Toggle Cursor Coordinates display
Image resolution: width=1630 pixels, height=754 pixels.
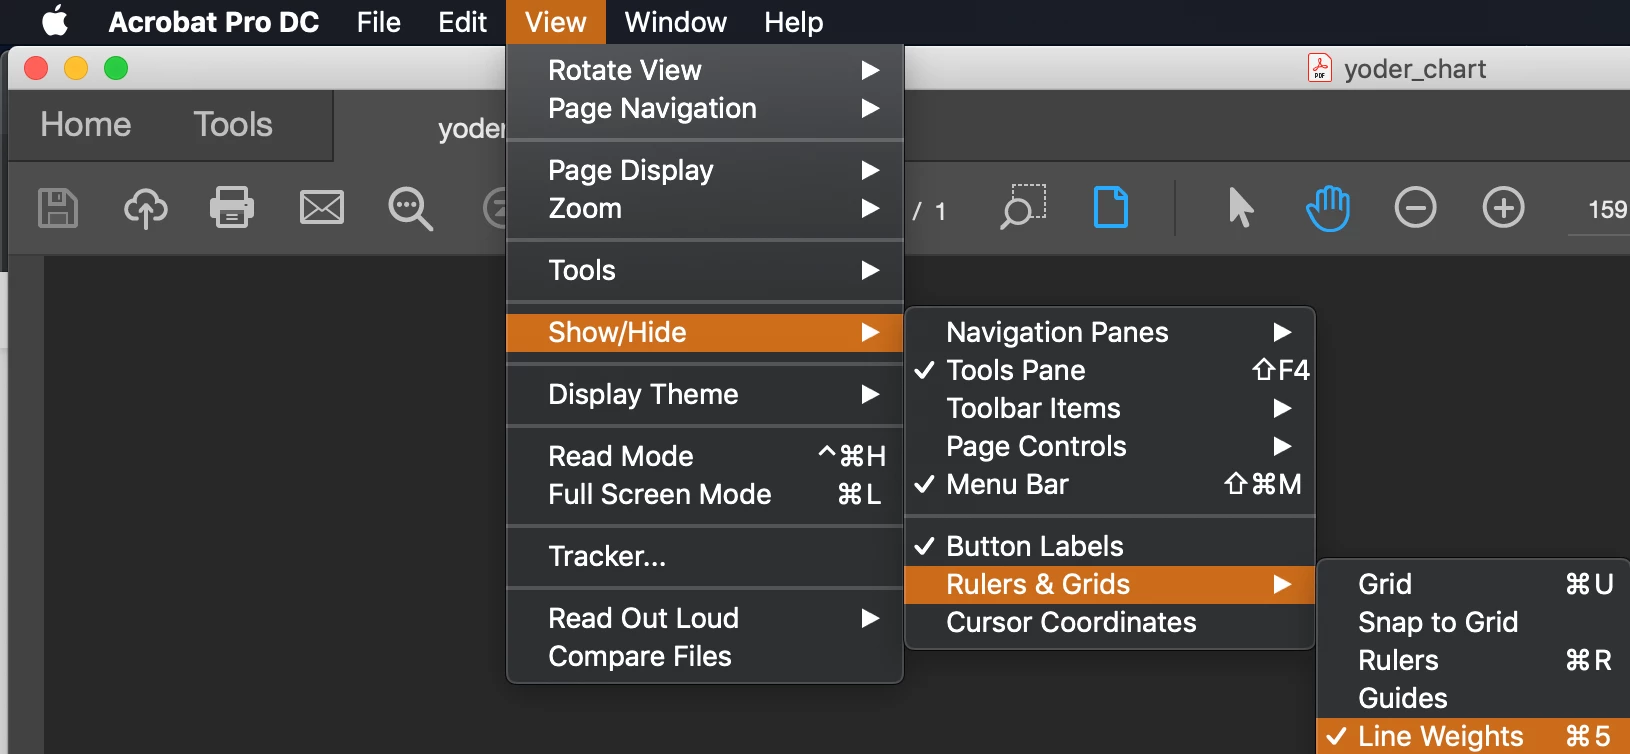(x=1110, y=622)
